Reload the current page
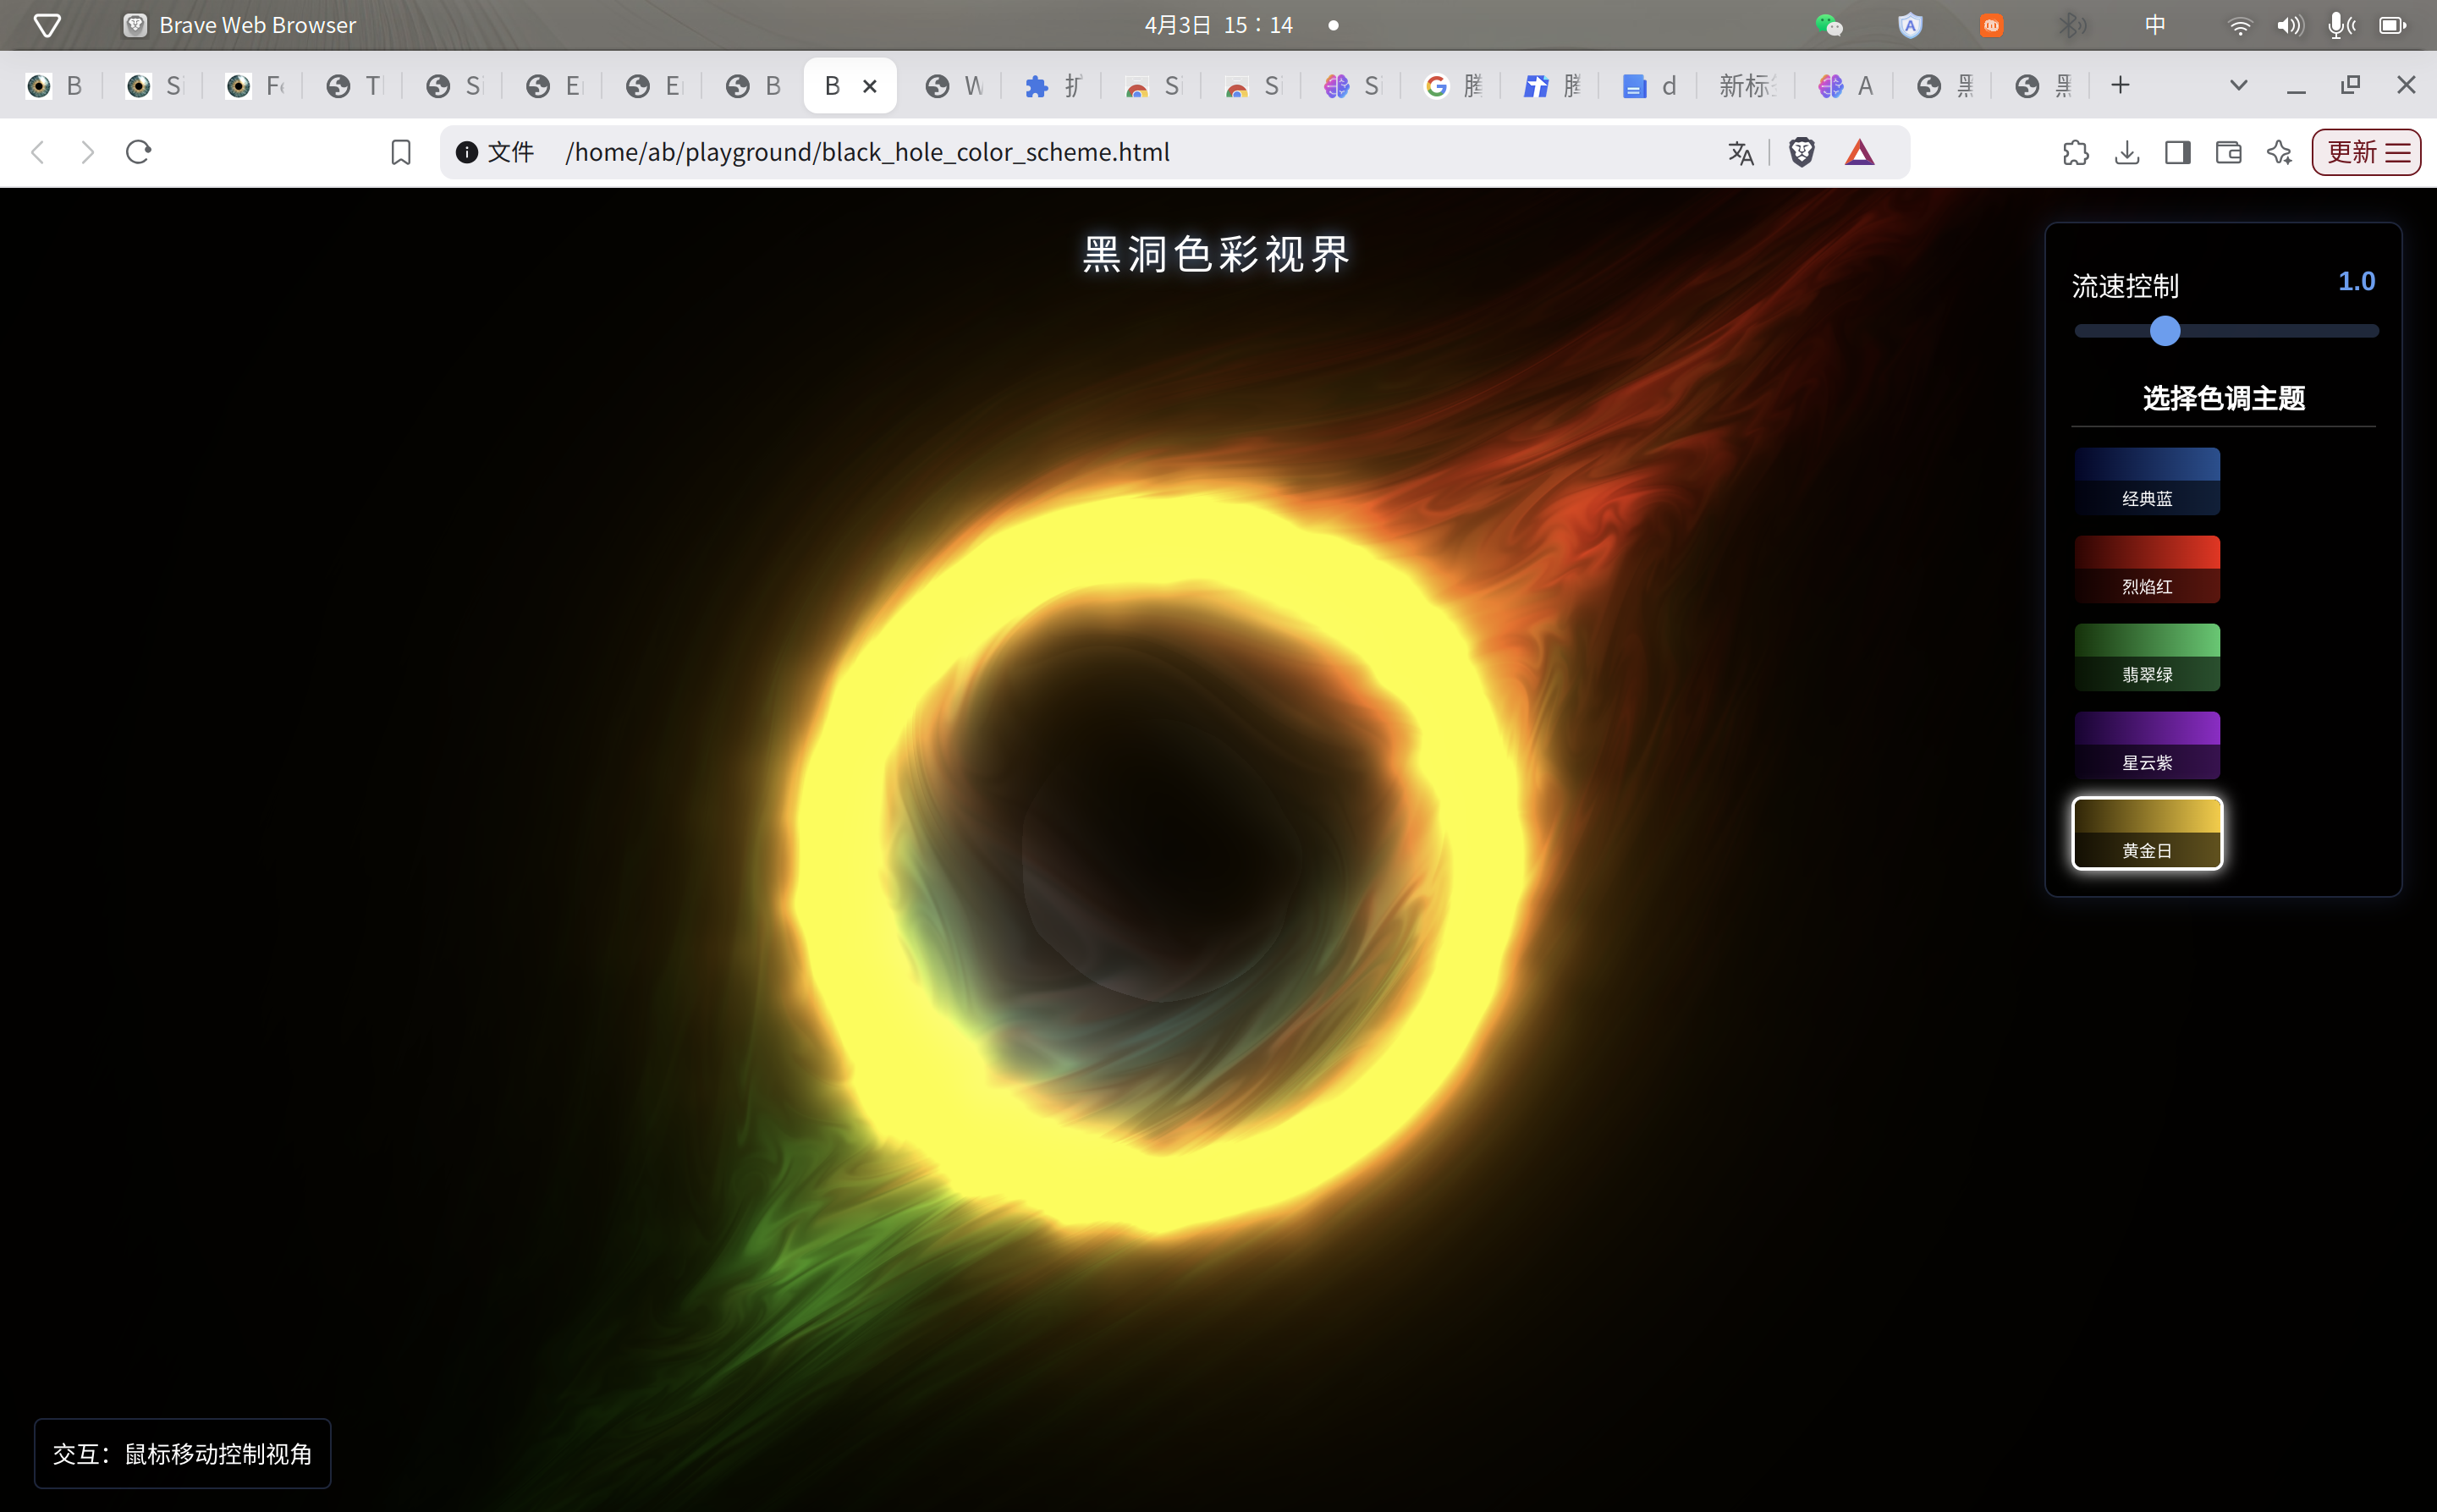Viewport: 2437px width, 1512px height. pyautogui.click(x=137, y=152)
